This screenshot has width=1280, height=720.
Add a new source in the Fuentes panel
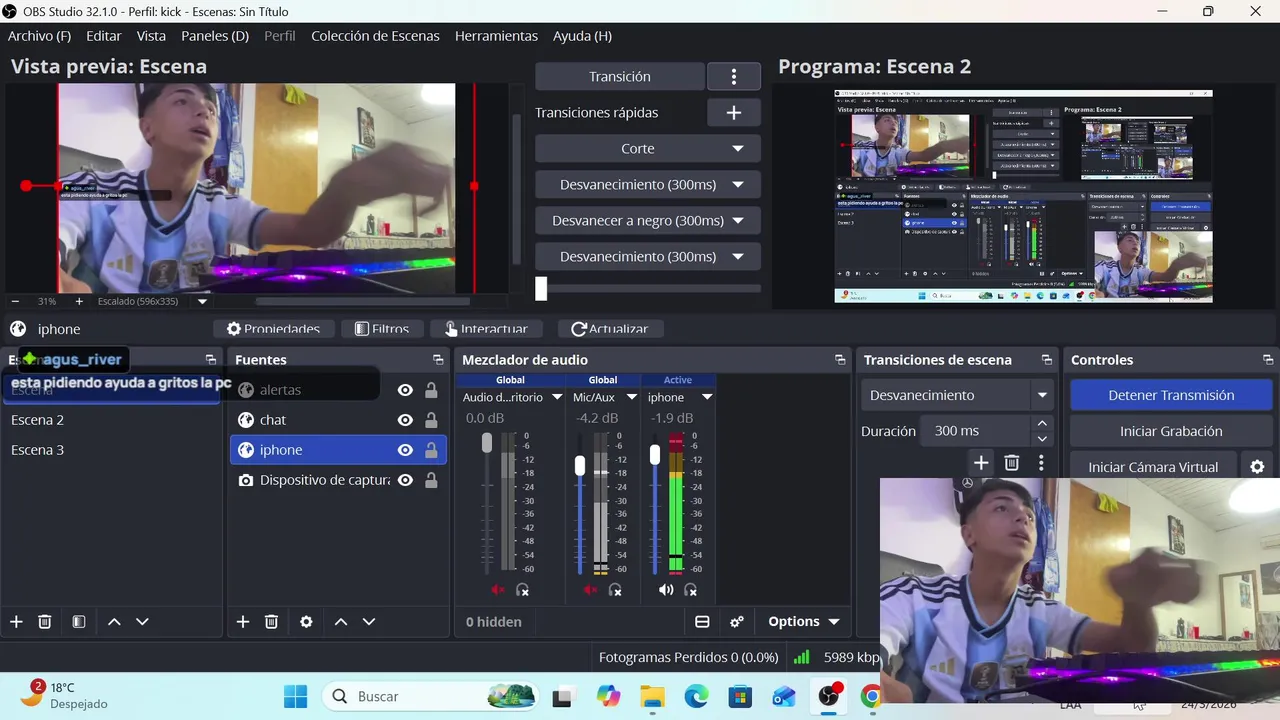point(243,622)
